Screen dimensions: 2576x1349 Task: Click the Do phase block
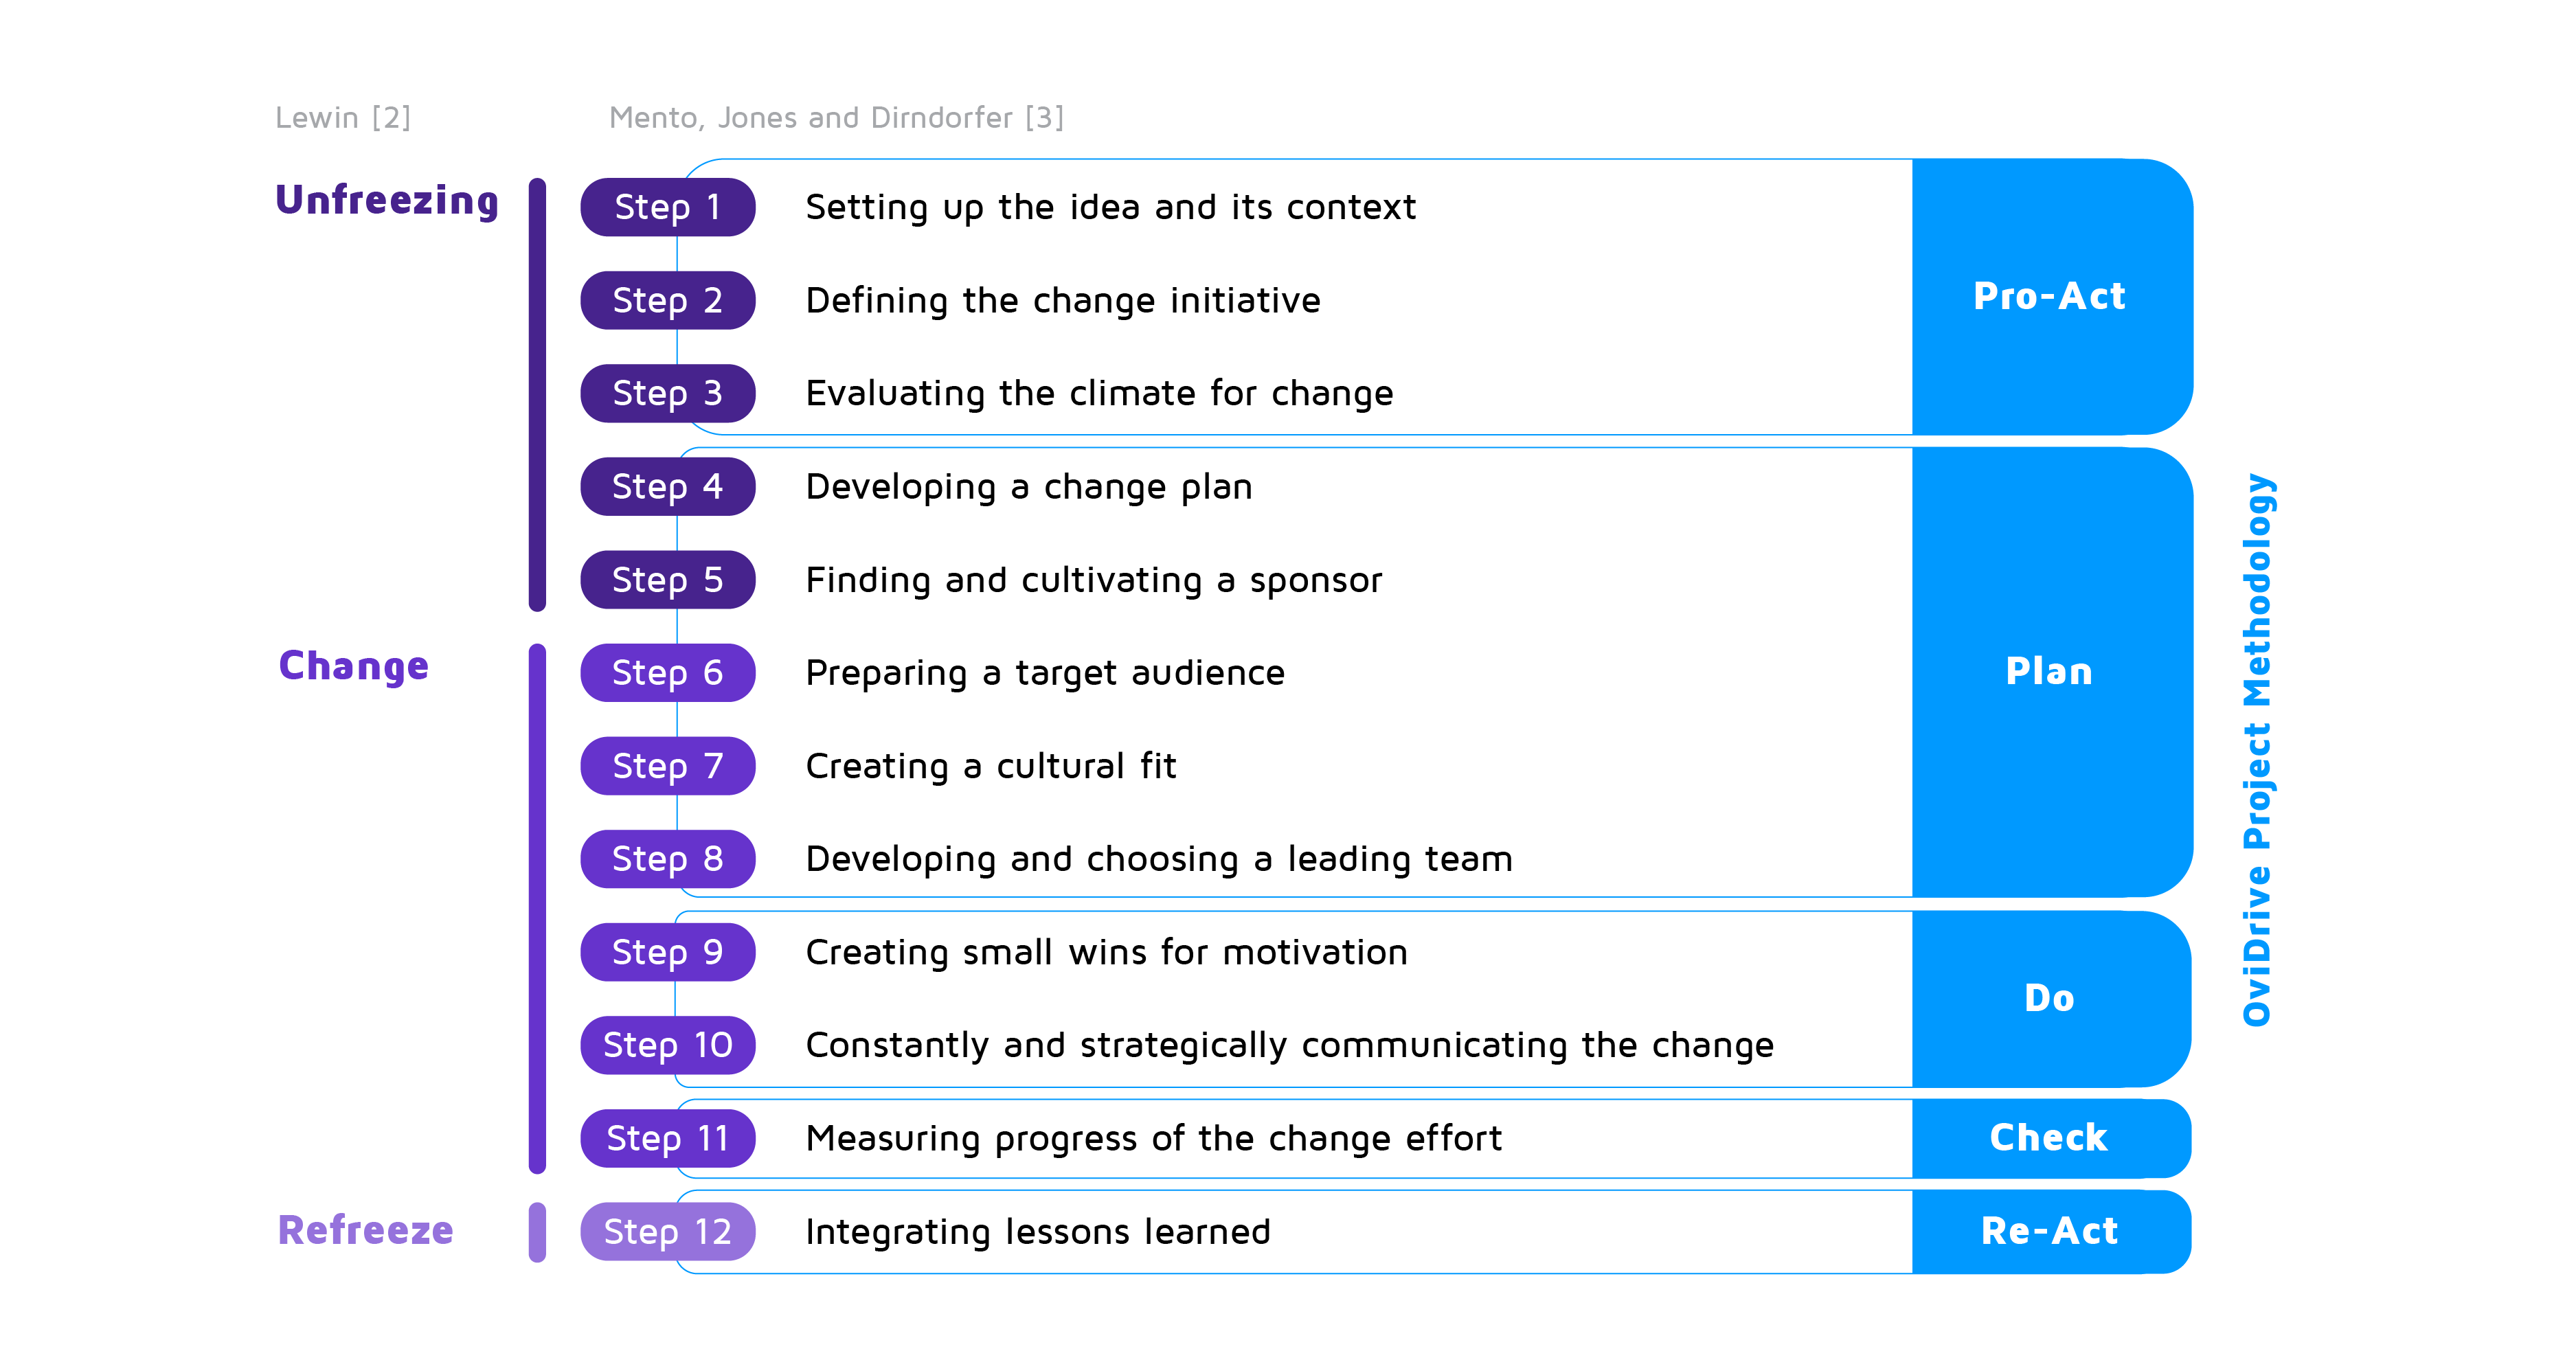tap(2051, 998)
